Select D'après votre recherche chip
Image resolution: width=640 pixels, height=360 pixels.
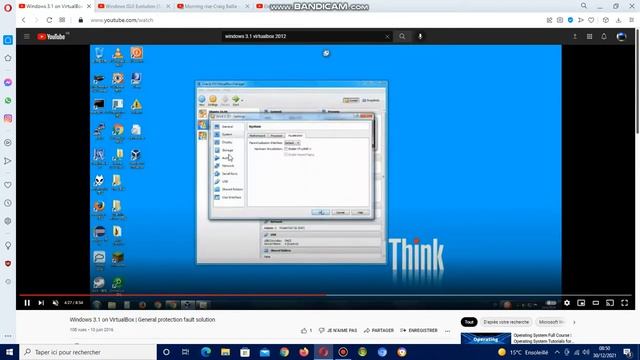[506, 322]
